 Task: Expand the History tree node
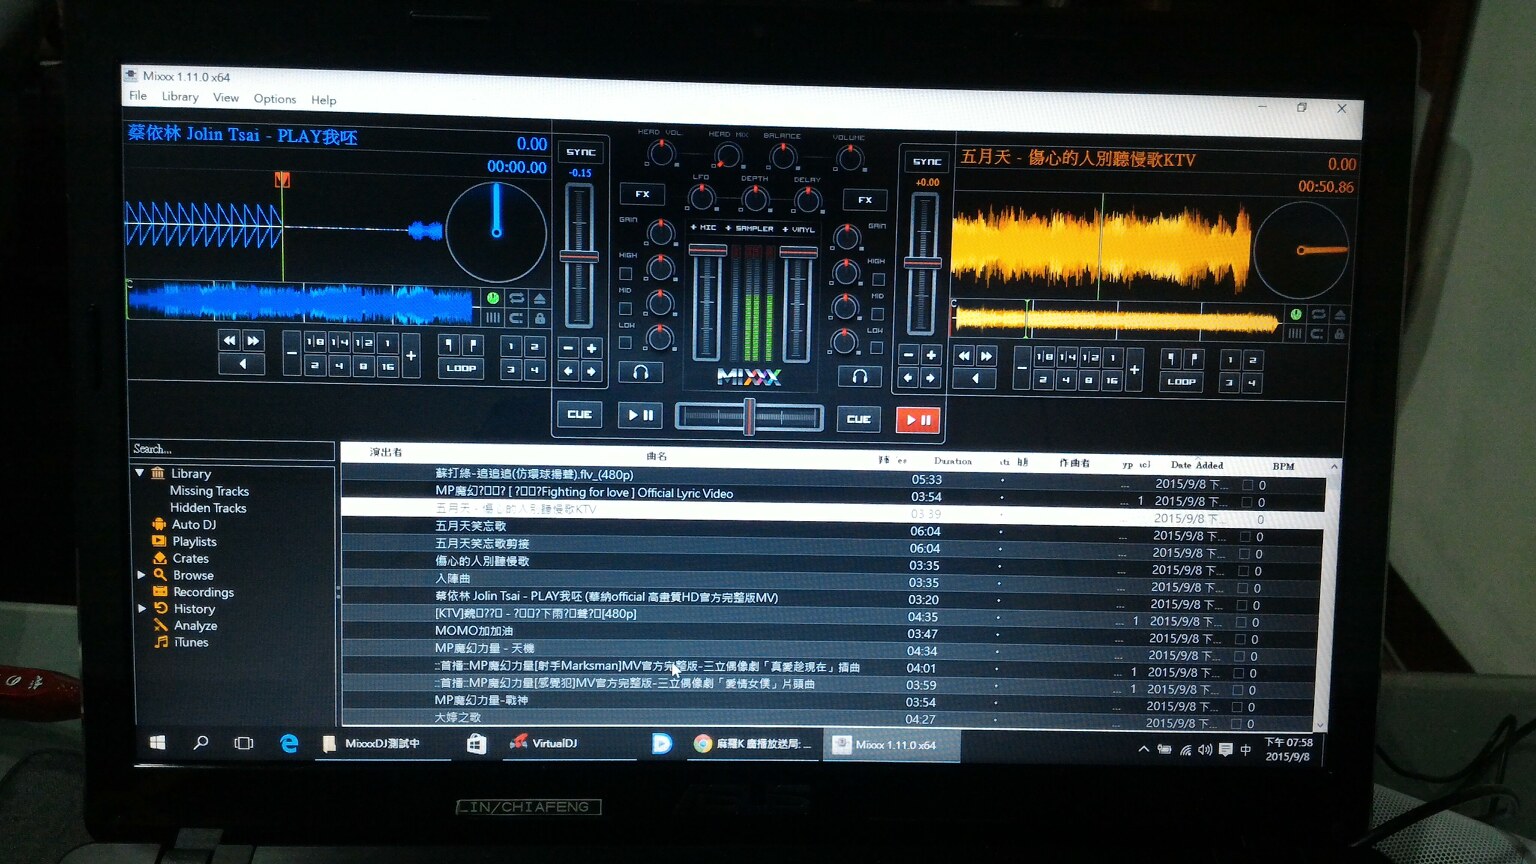[141, 608]
